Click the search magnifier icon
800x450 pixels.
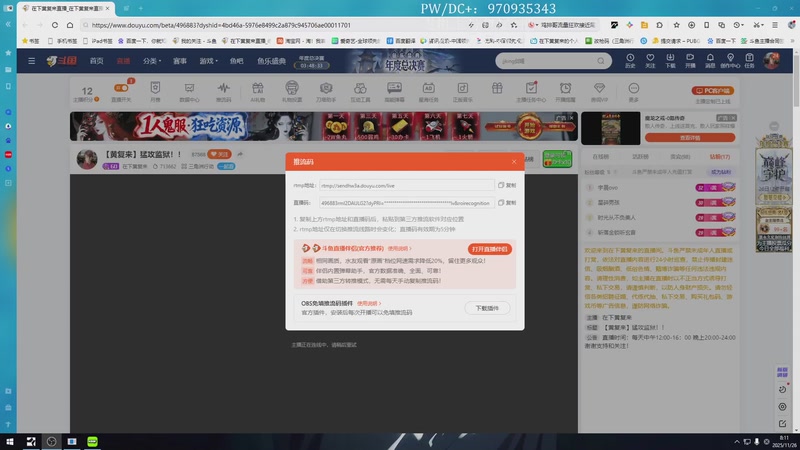click(601, 61)
